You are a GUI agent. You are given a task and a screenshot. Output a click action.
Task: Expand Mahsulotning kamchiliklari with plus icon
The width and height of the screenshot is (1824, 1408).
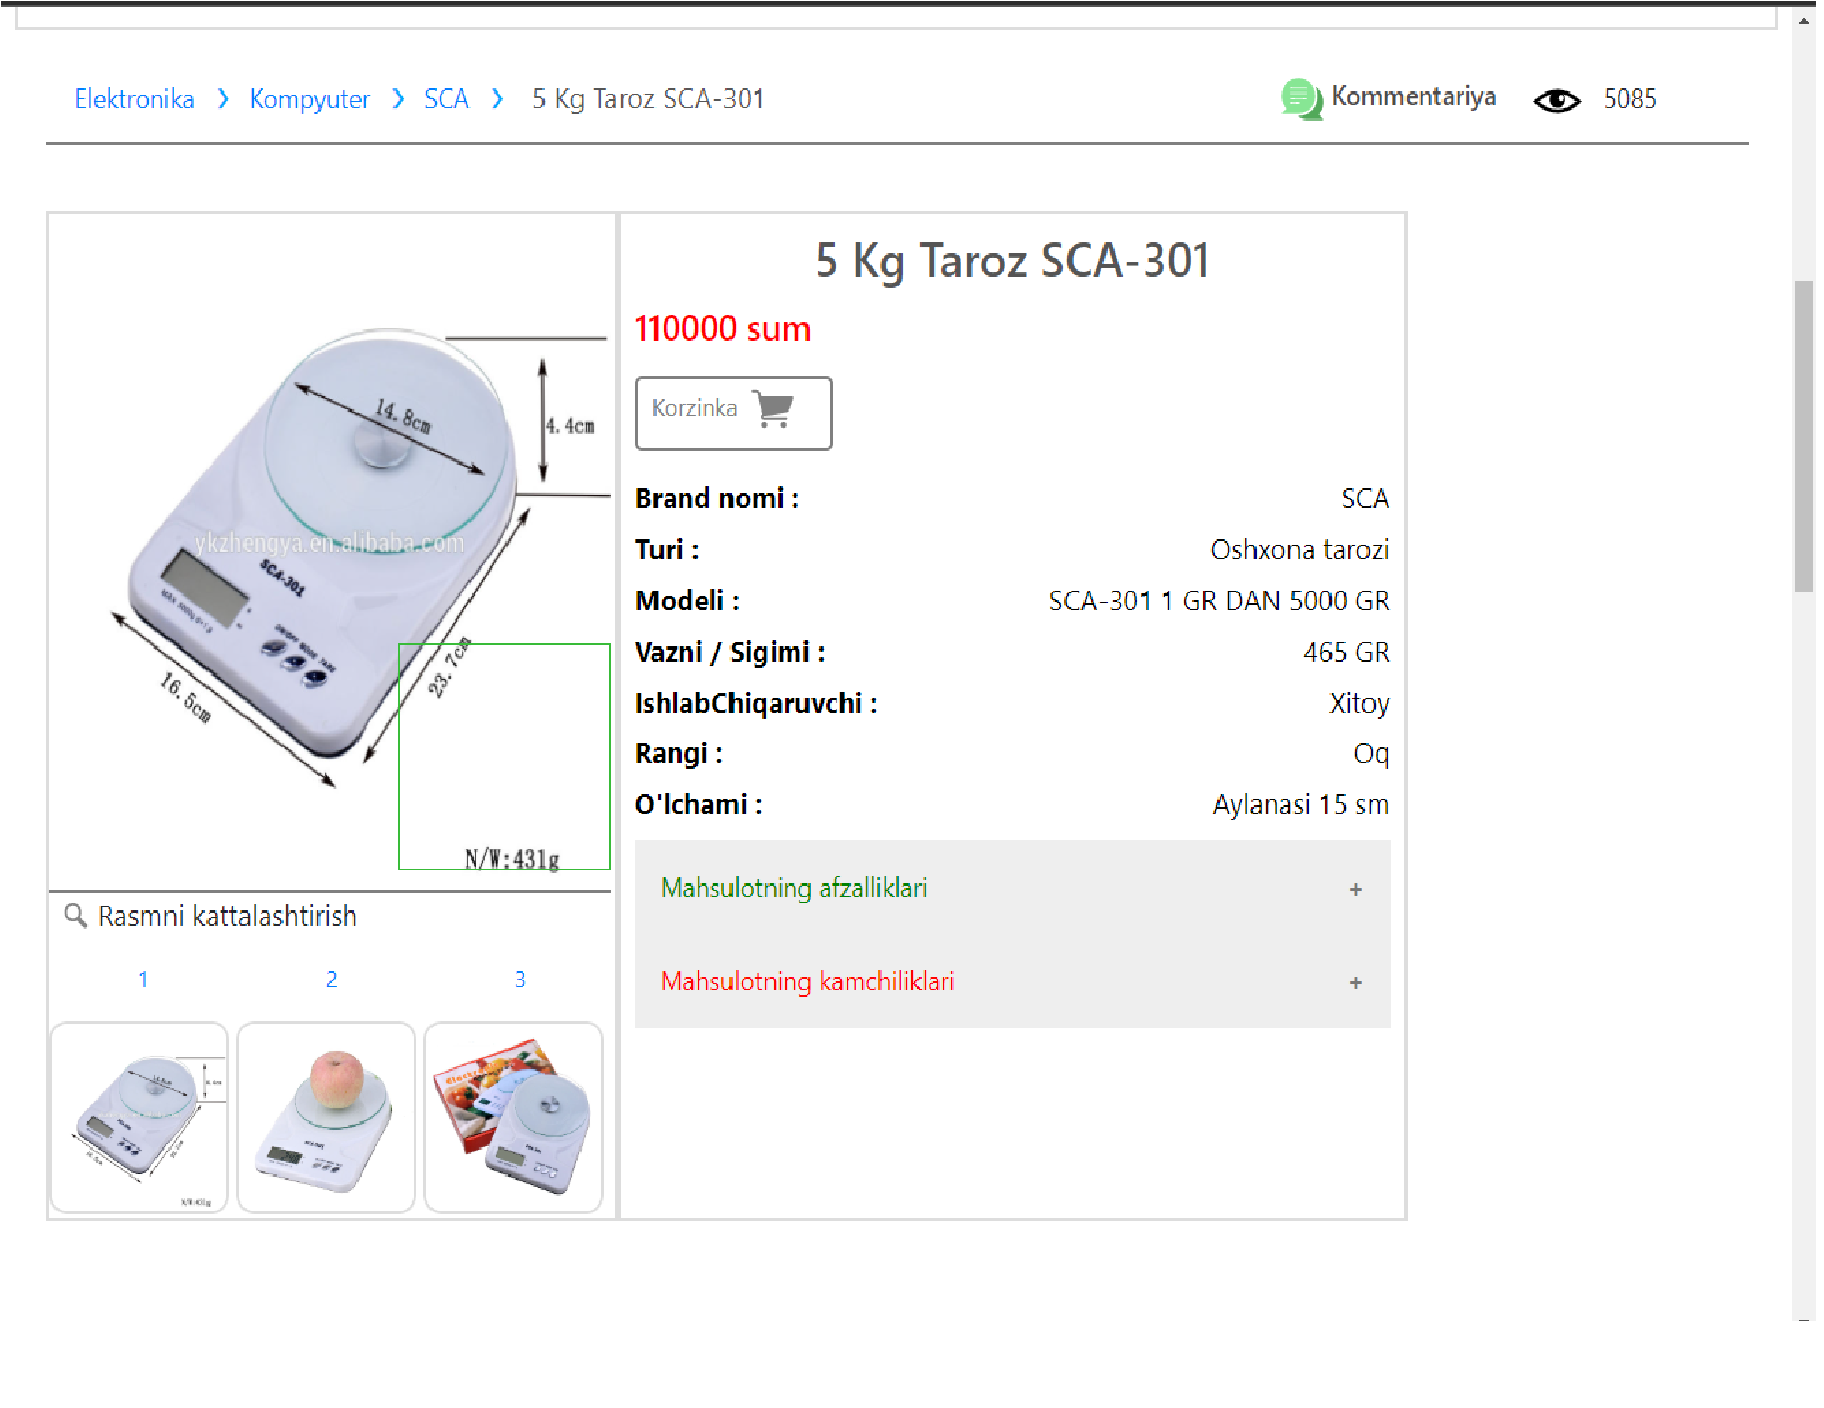tap(1355, 982)
